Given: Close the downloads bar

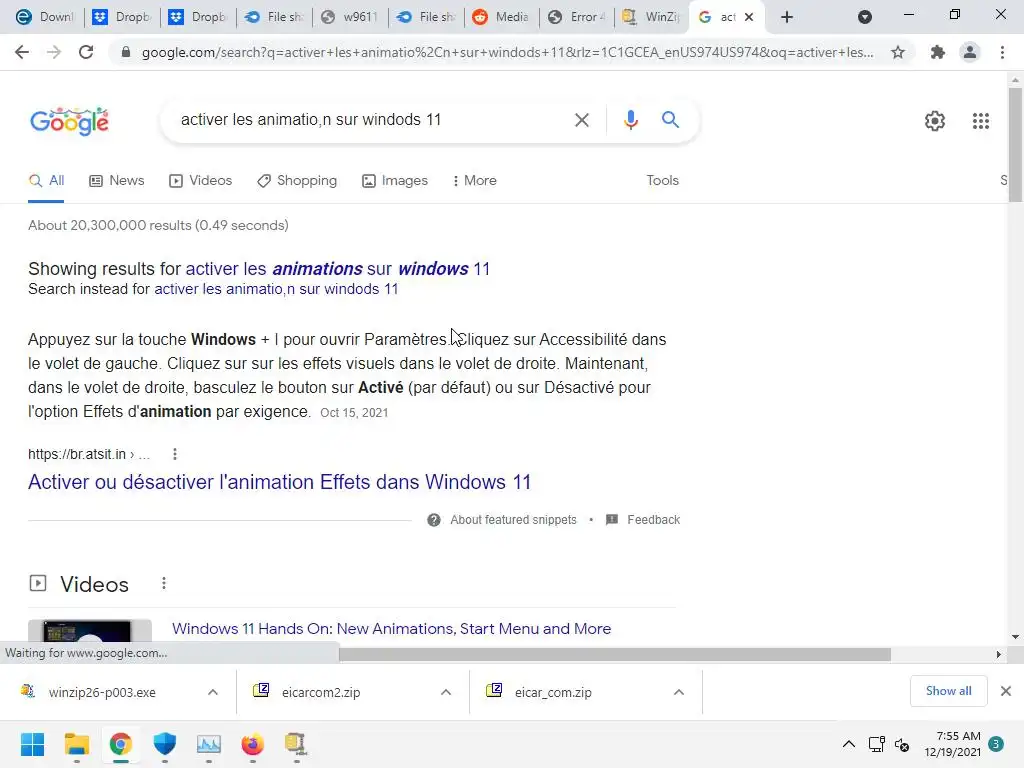Looking at the screenshot, I should 1006,691.
